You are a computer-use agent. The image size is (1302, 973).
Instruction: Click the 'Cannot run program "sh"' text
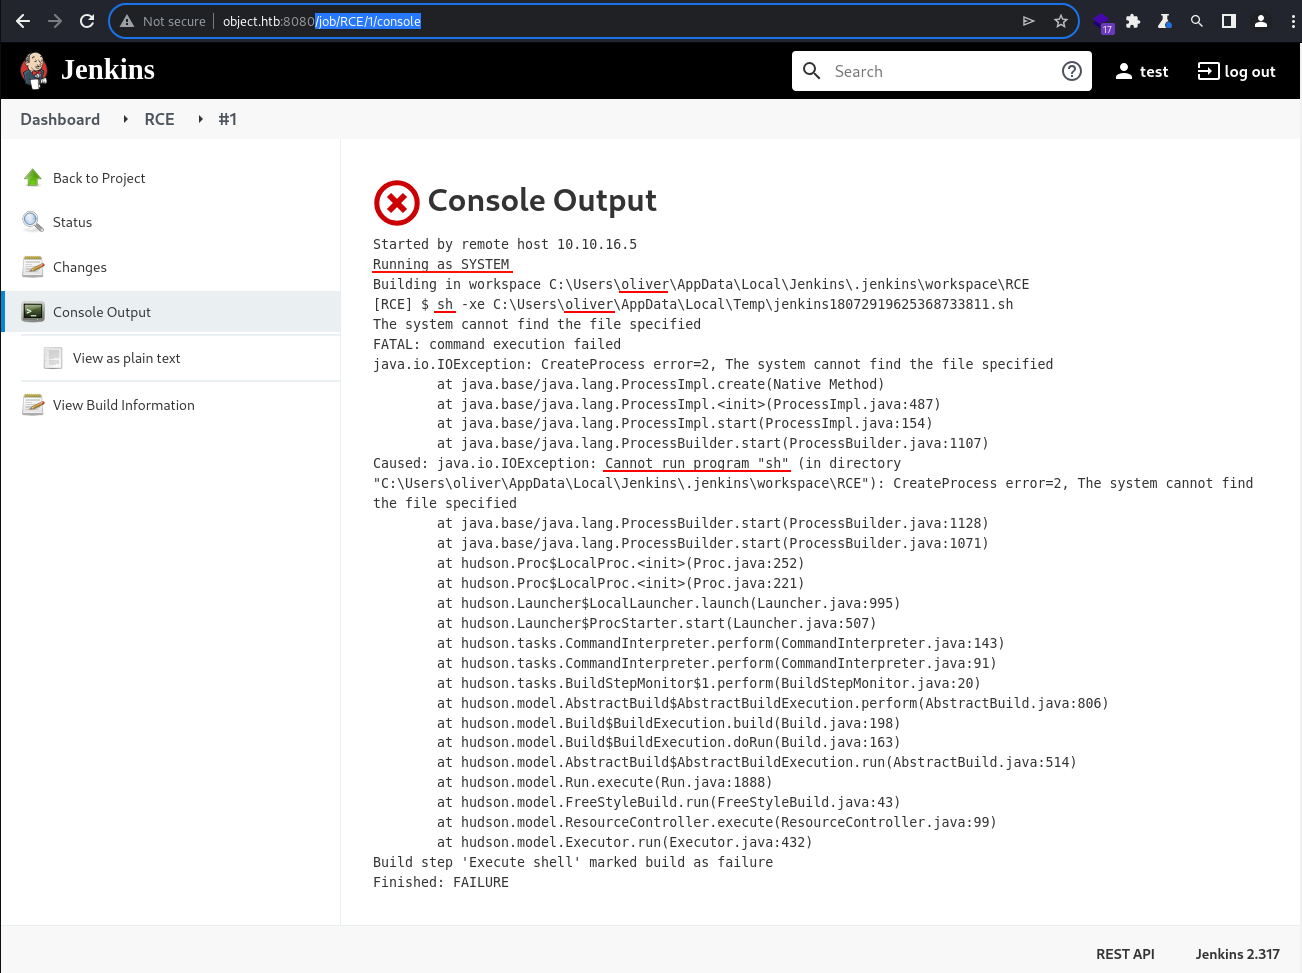coord(697,463)
